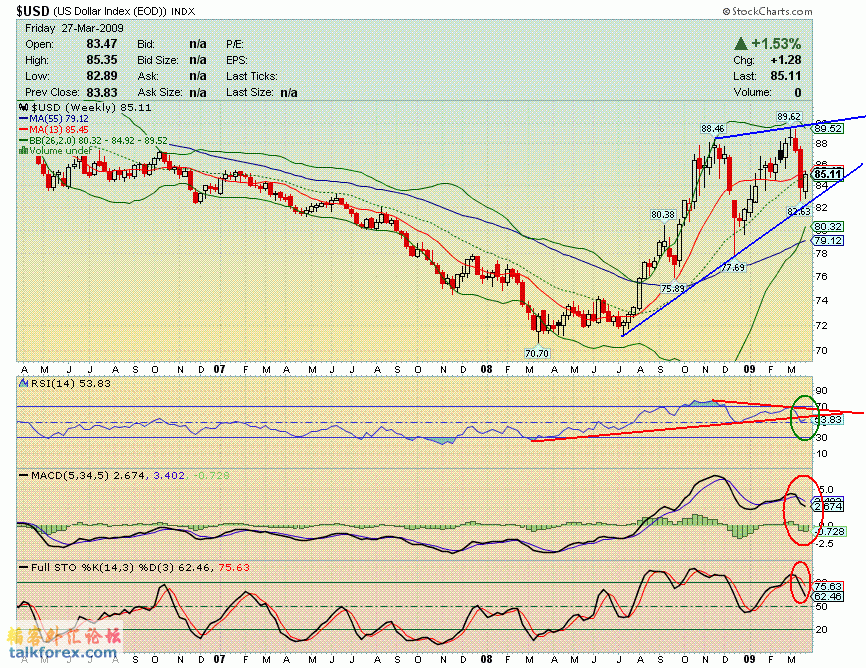Screen dimensions: 866x668
Task: Click the 75.63 stochastic axis tag
Action: click(828, 587)
